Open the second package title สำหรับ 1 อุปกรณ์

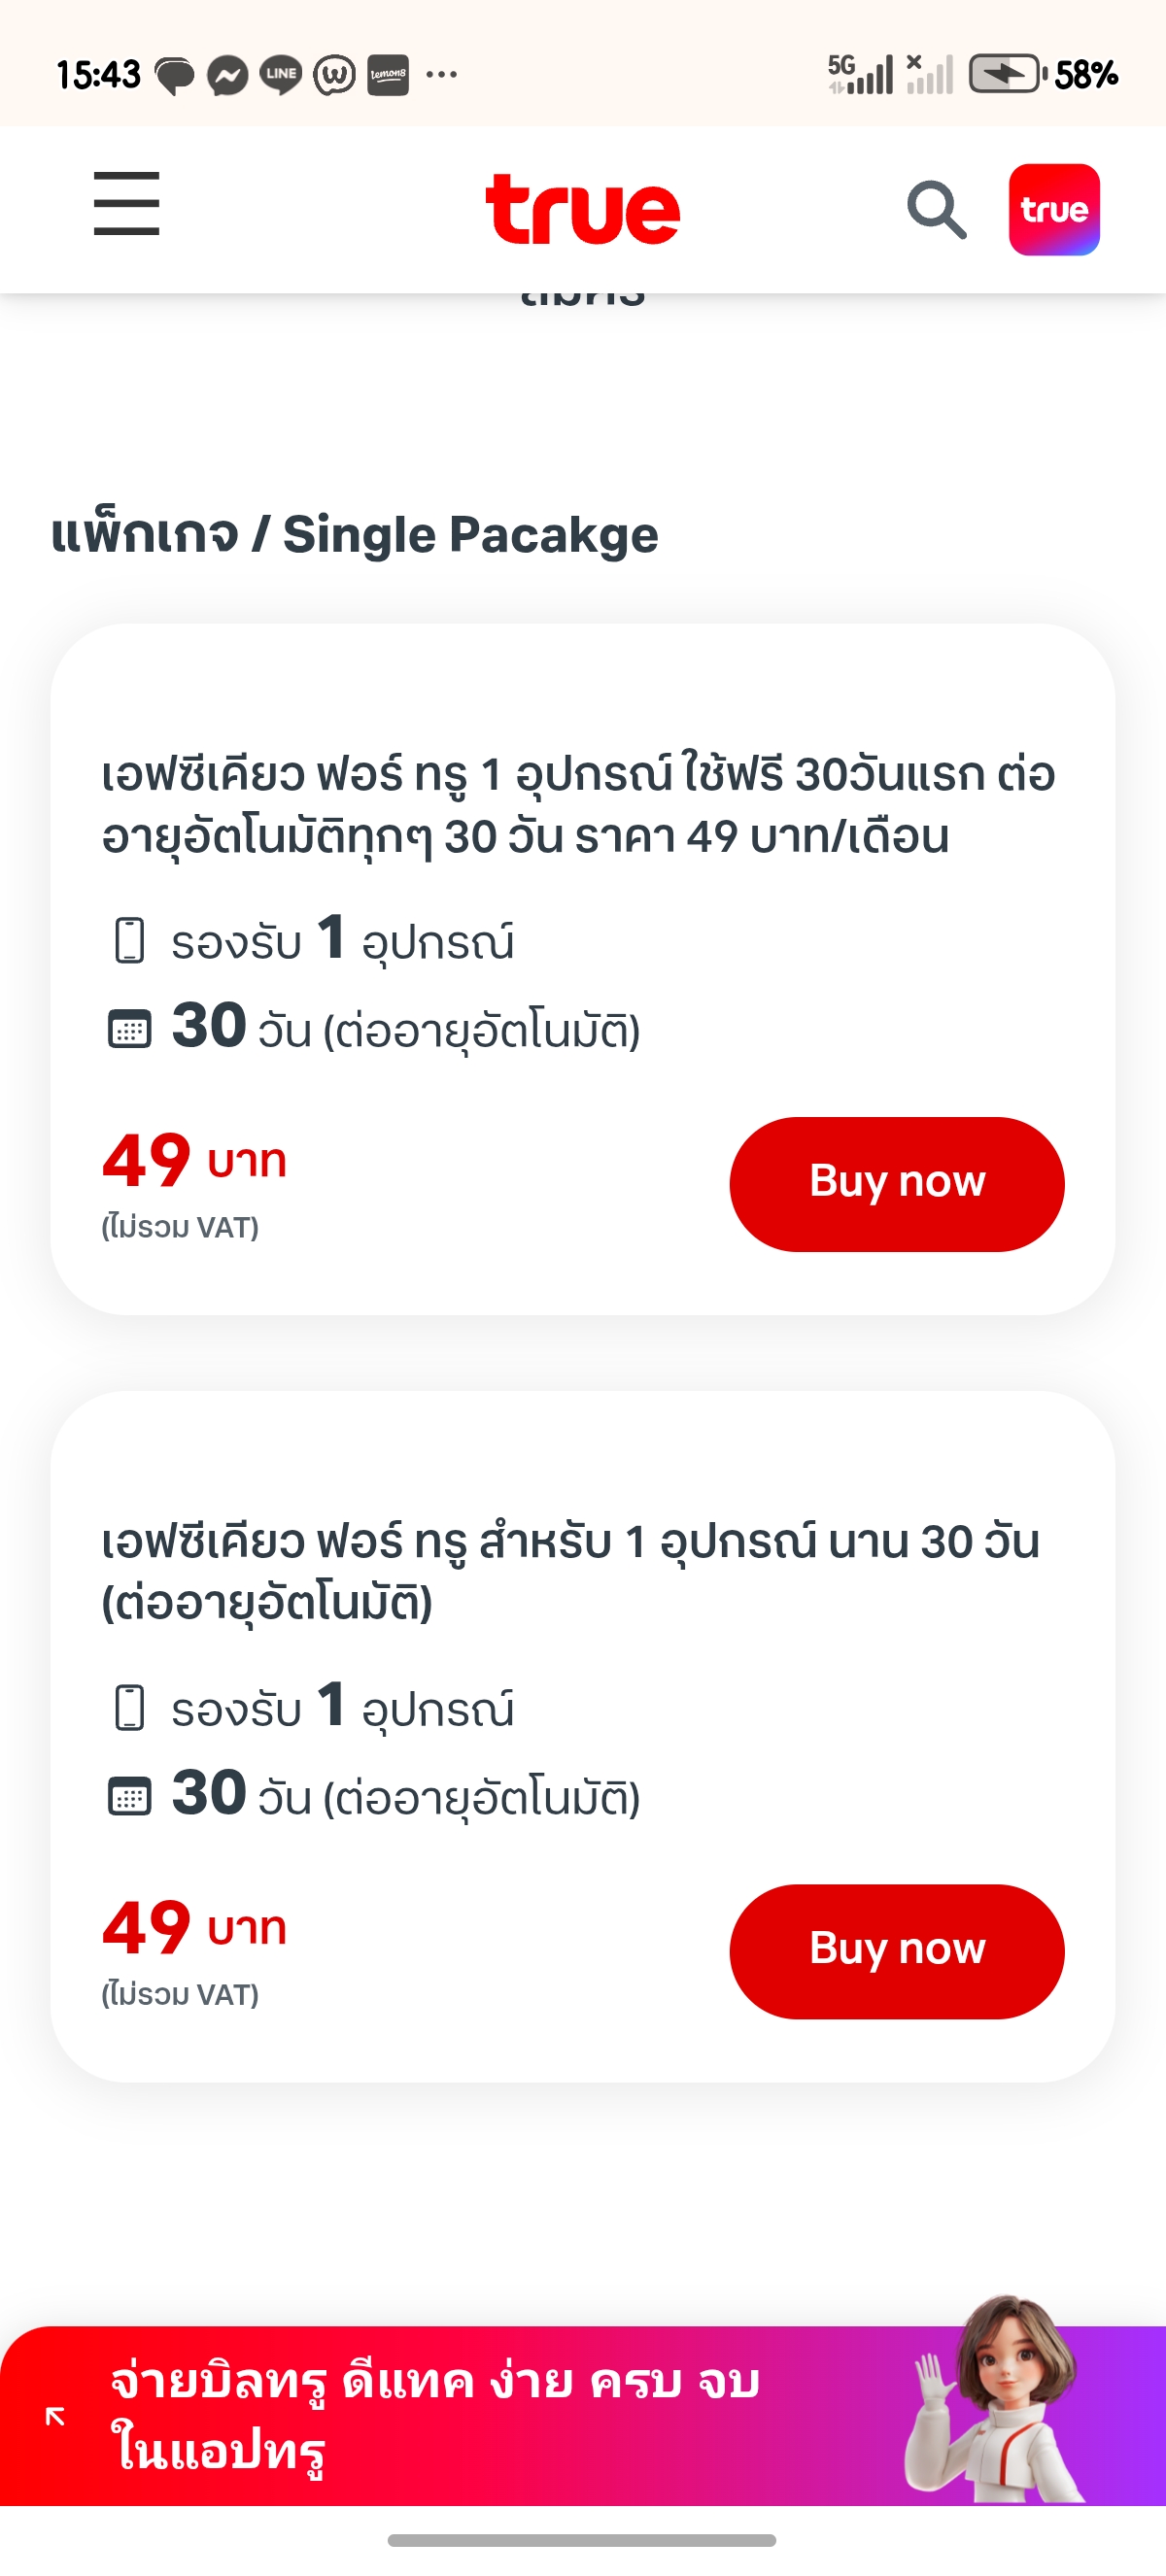pos(570,1571)
